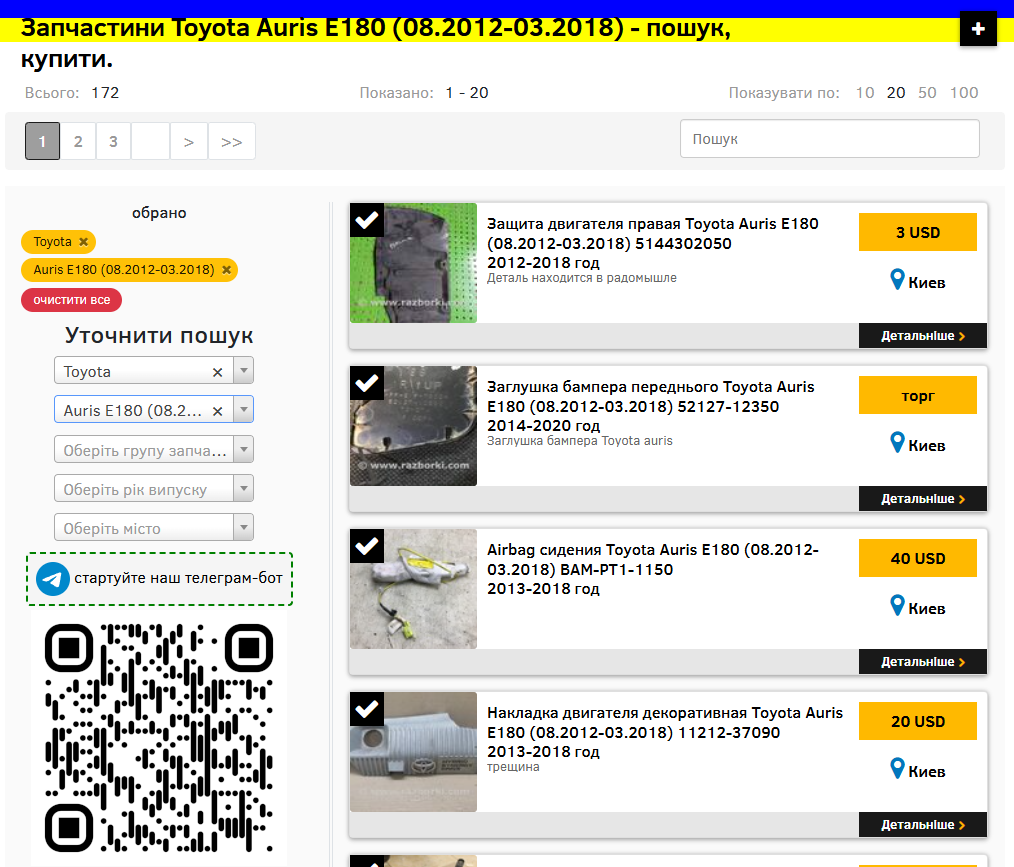Open the Telegram bot icon link
Image resolution: width=1014 pixels, height=867 pixels.
(53, 578)
